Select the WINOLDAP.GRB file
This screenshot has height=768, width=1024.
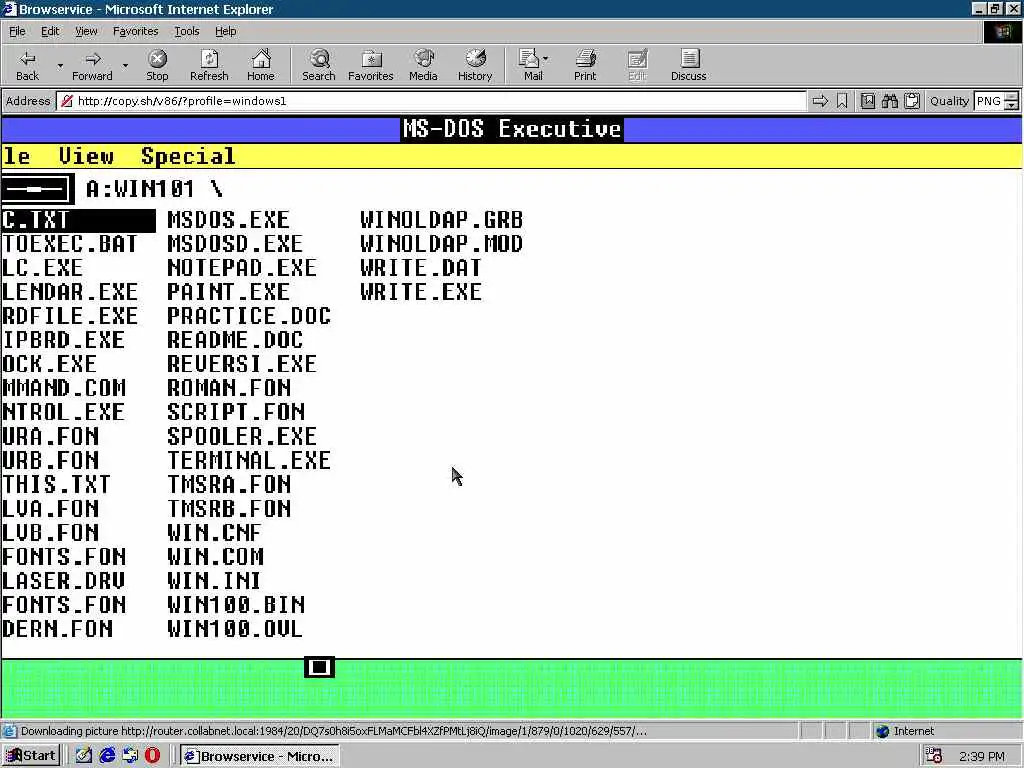441,220
